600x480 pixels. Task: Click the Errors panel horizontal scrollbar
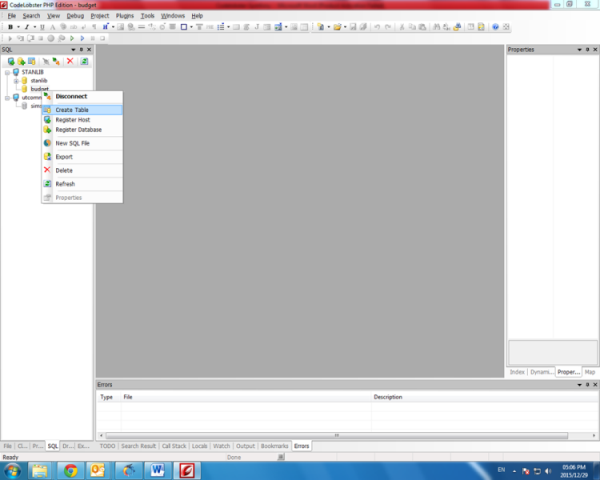click(300, 433)
